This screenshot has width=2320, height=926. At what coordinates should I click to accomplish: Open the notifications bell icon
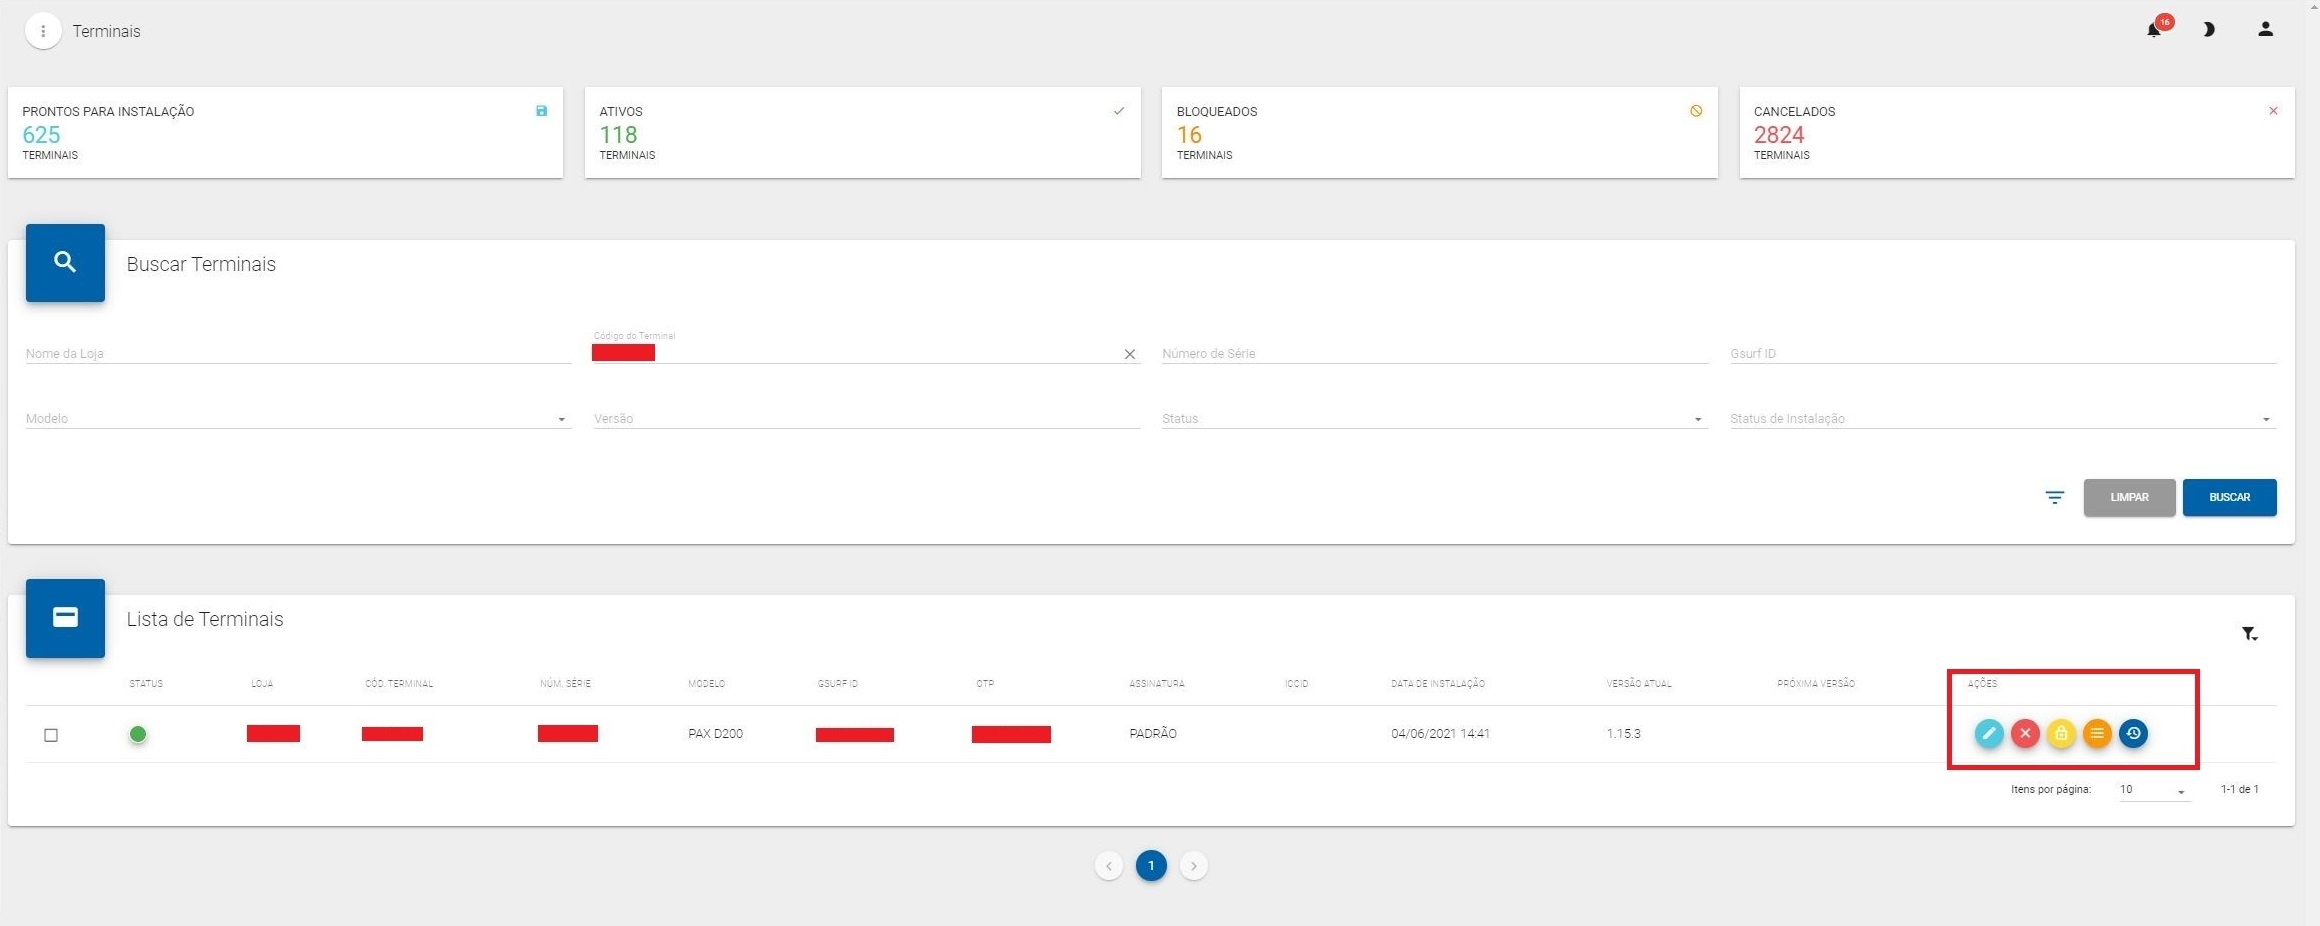2154,30
